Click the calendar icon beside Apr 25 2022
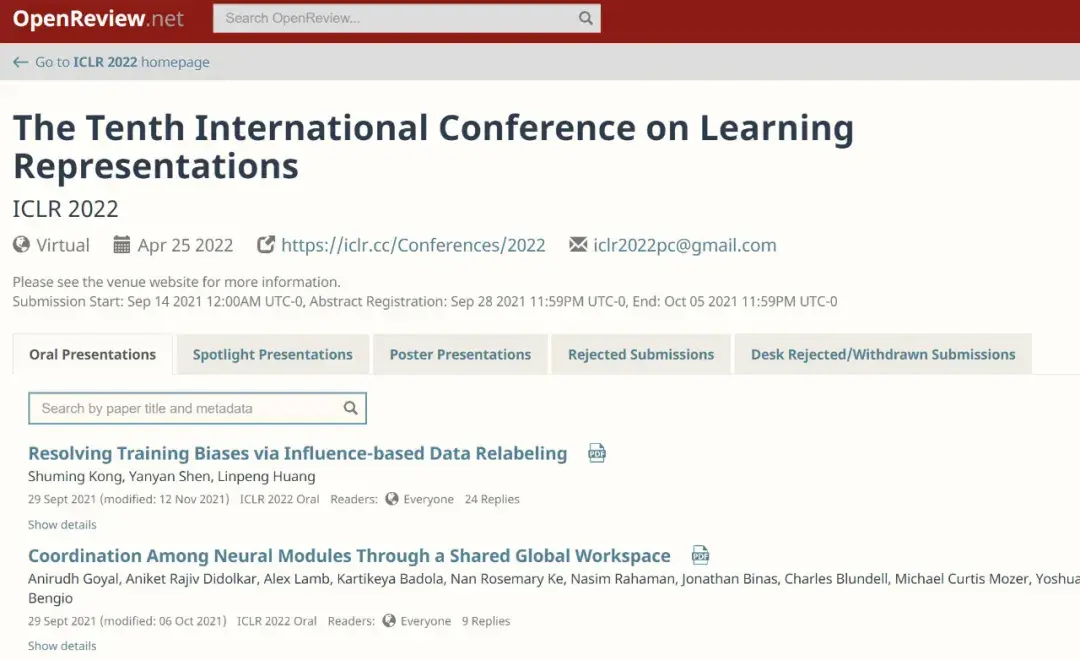 click(x=121, y=244)
